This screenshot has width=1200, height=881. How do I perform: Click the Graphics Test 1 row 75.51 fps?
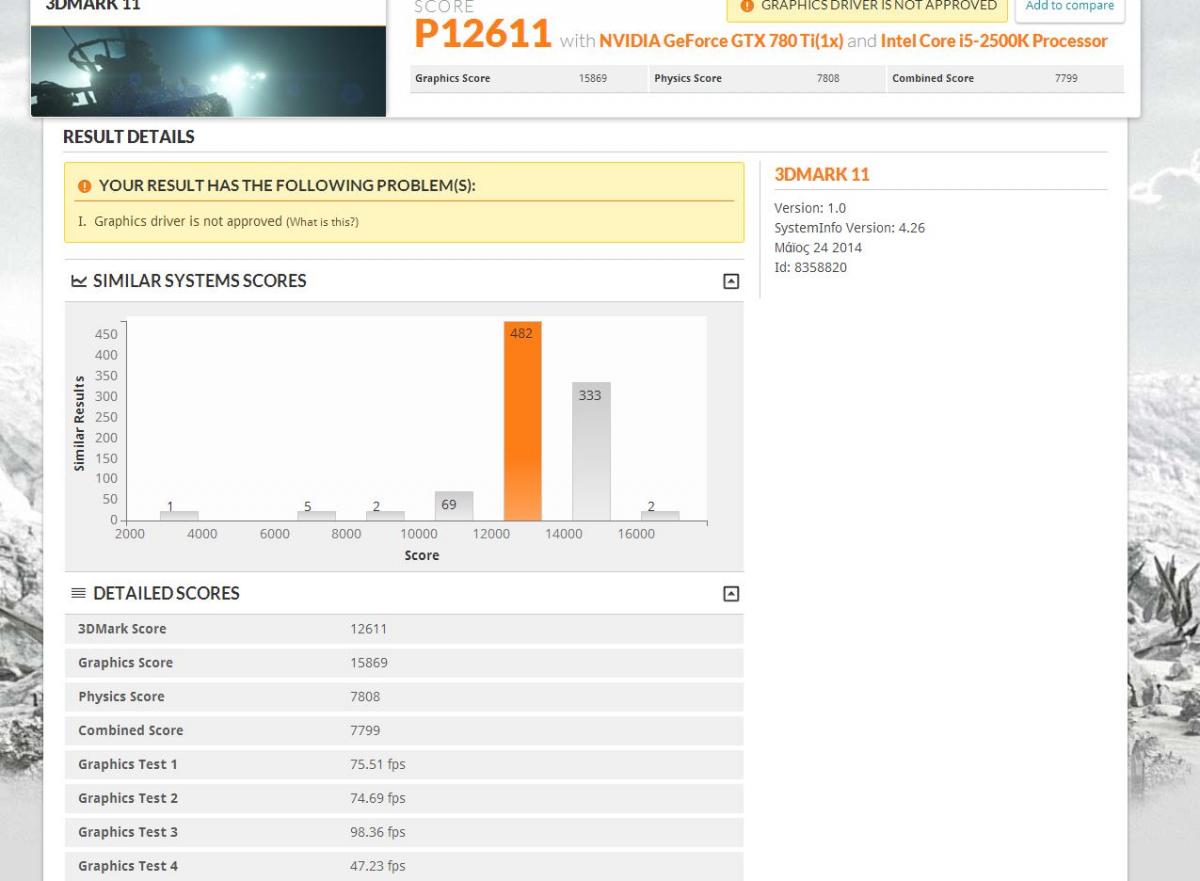(x=404, y=765)
